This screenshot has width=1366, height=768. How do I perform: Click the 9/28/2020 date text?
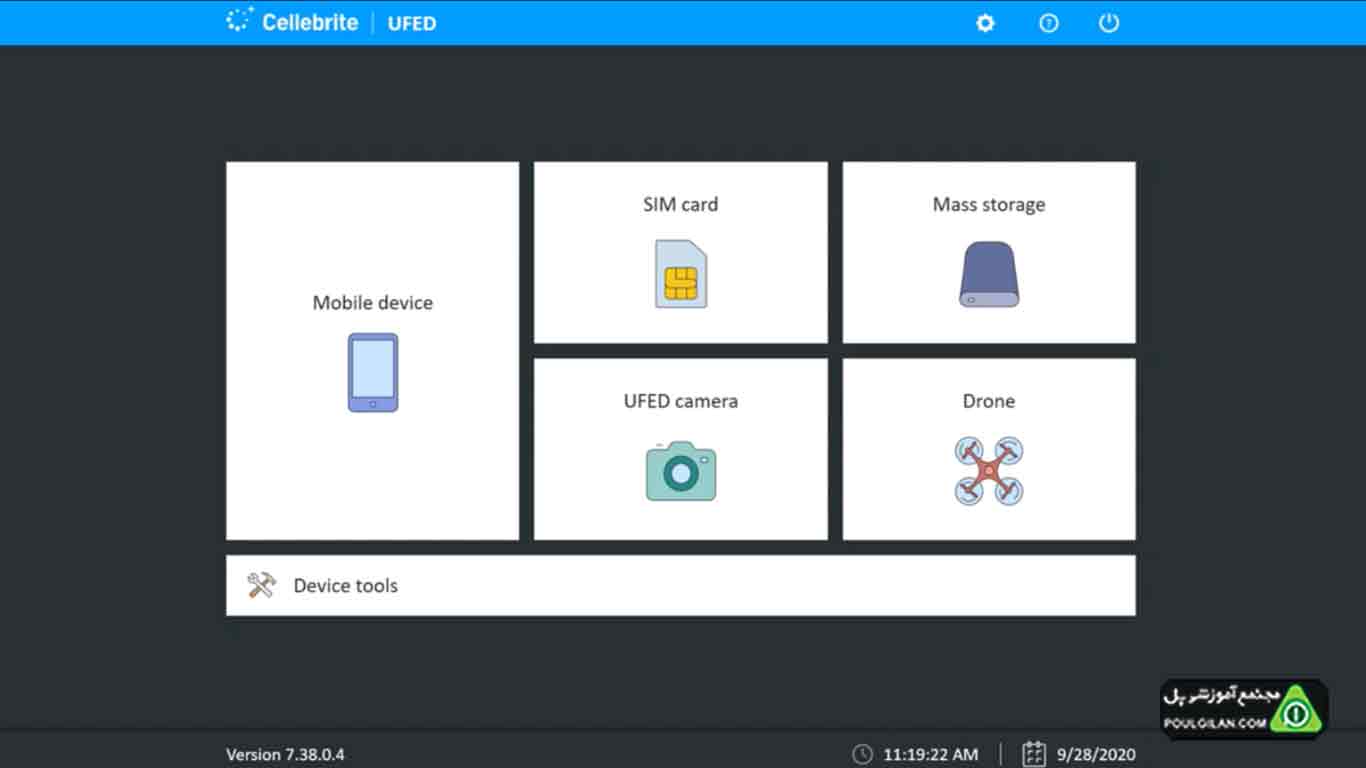[x=1096, y=755]
